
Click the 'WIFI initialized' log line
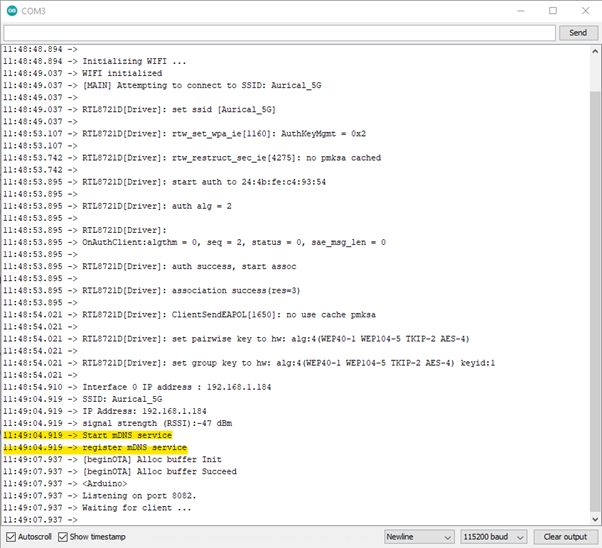point(83,73)
